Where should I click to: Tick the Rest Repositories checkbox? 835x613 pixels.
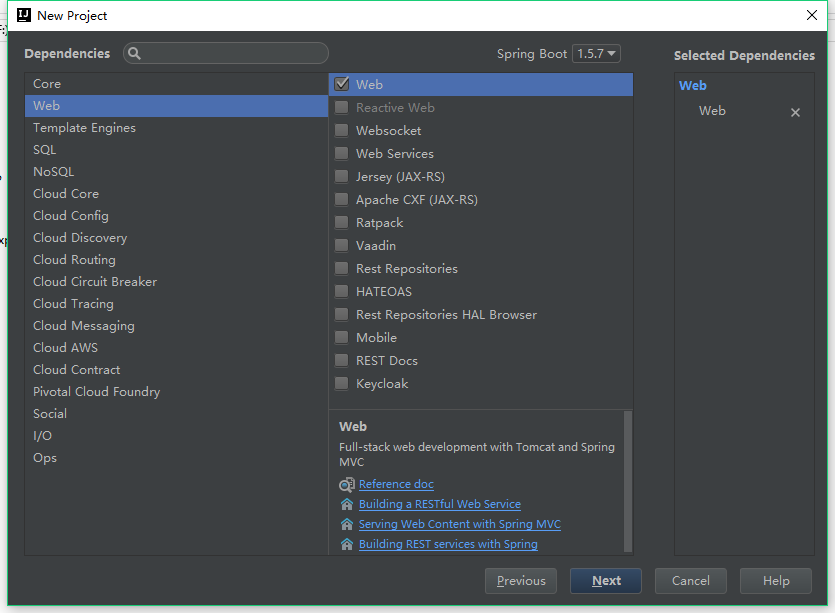coord(342,269)
